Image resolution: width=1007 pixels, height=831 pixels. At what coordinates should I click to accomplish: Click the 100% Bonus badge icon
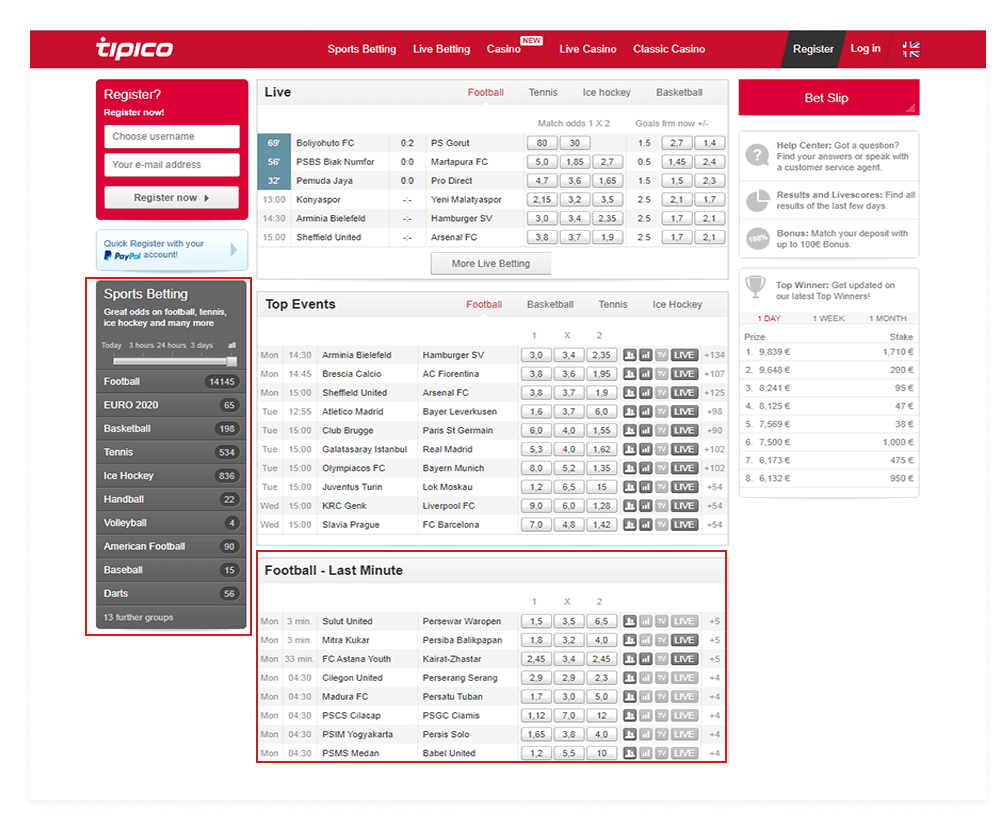(758, 238)
